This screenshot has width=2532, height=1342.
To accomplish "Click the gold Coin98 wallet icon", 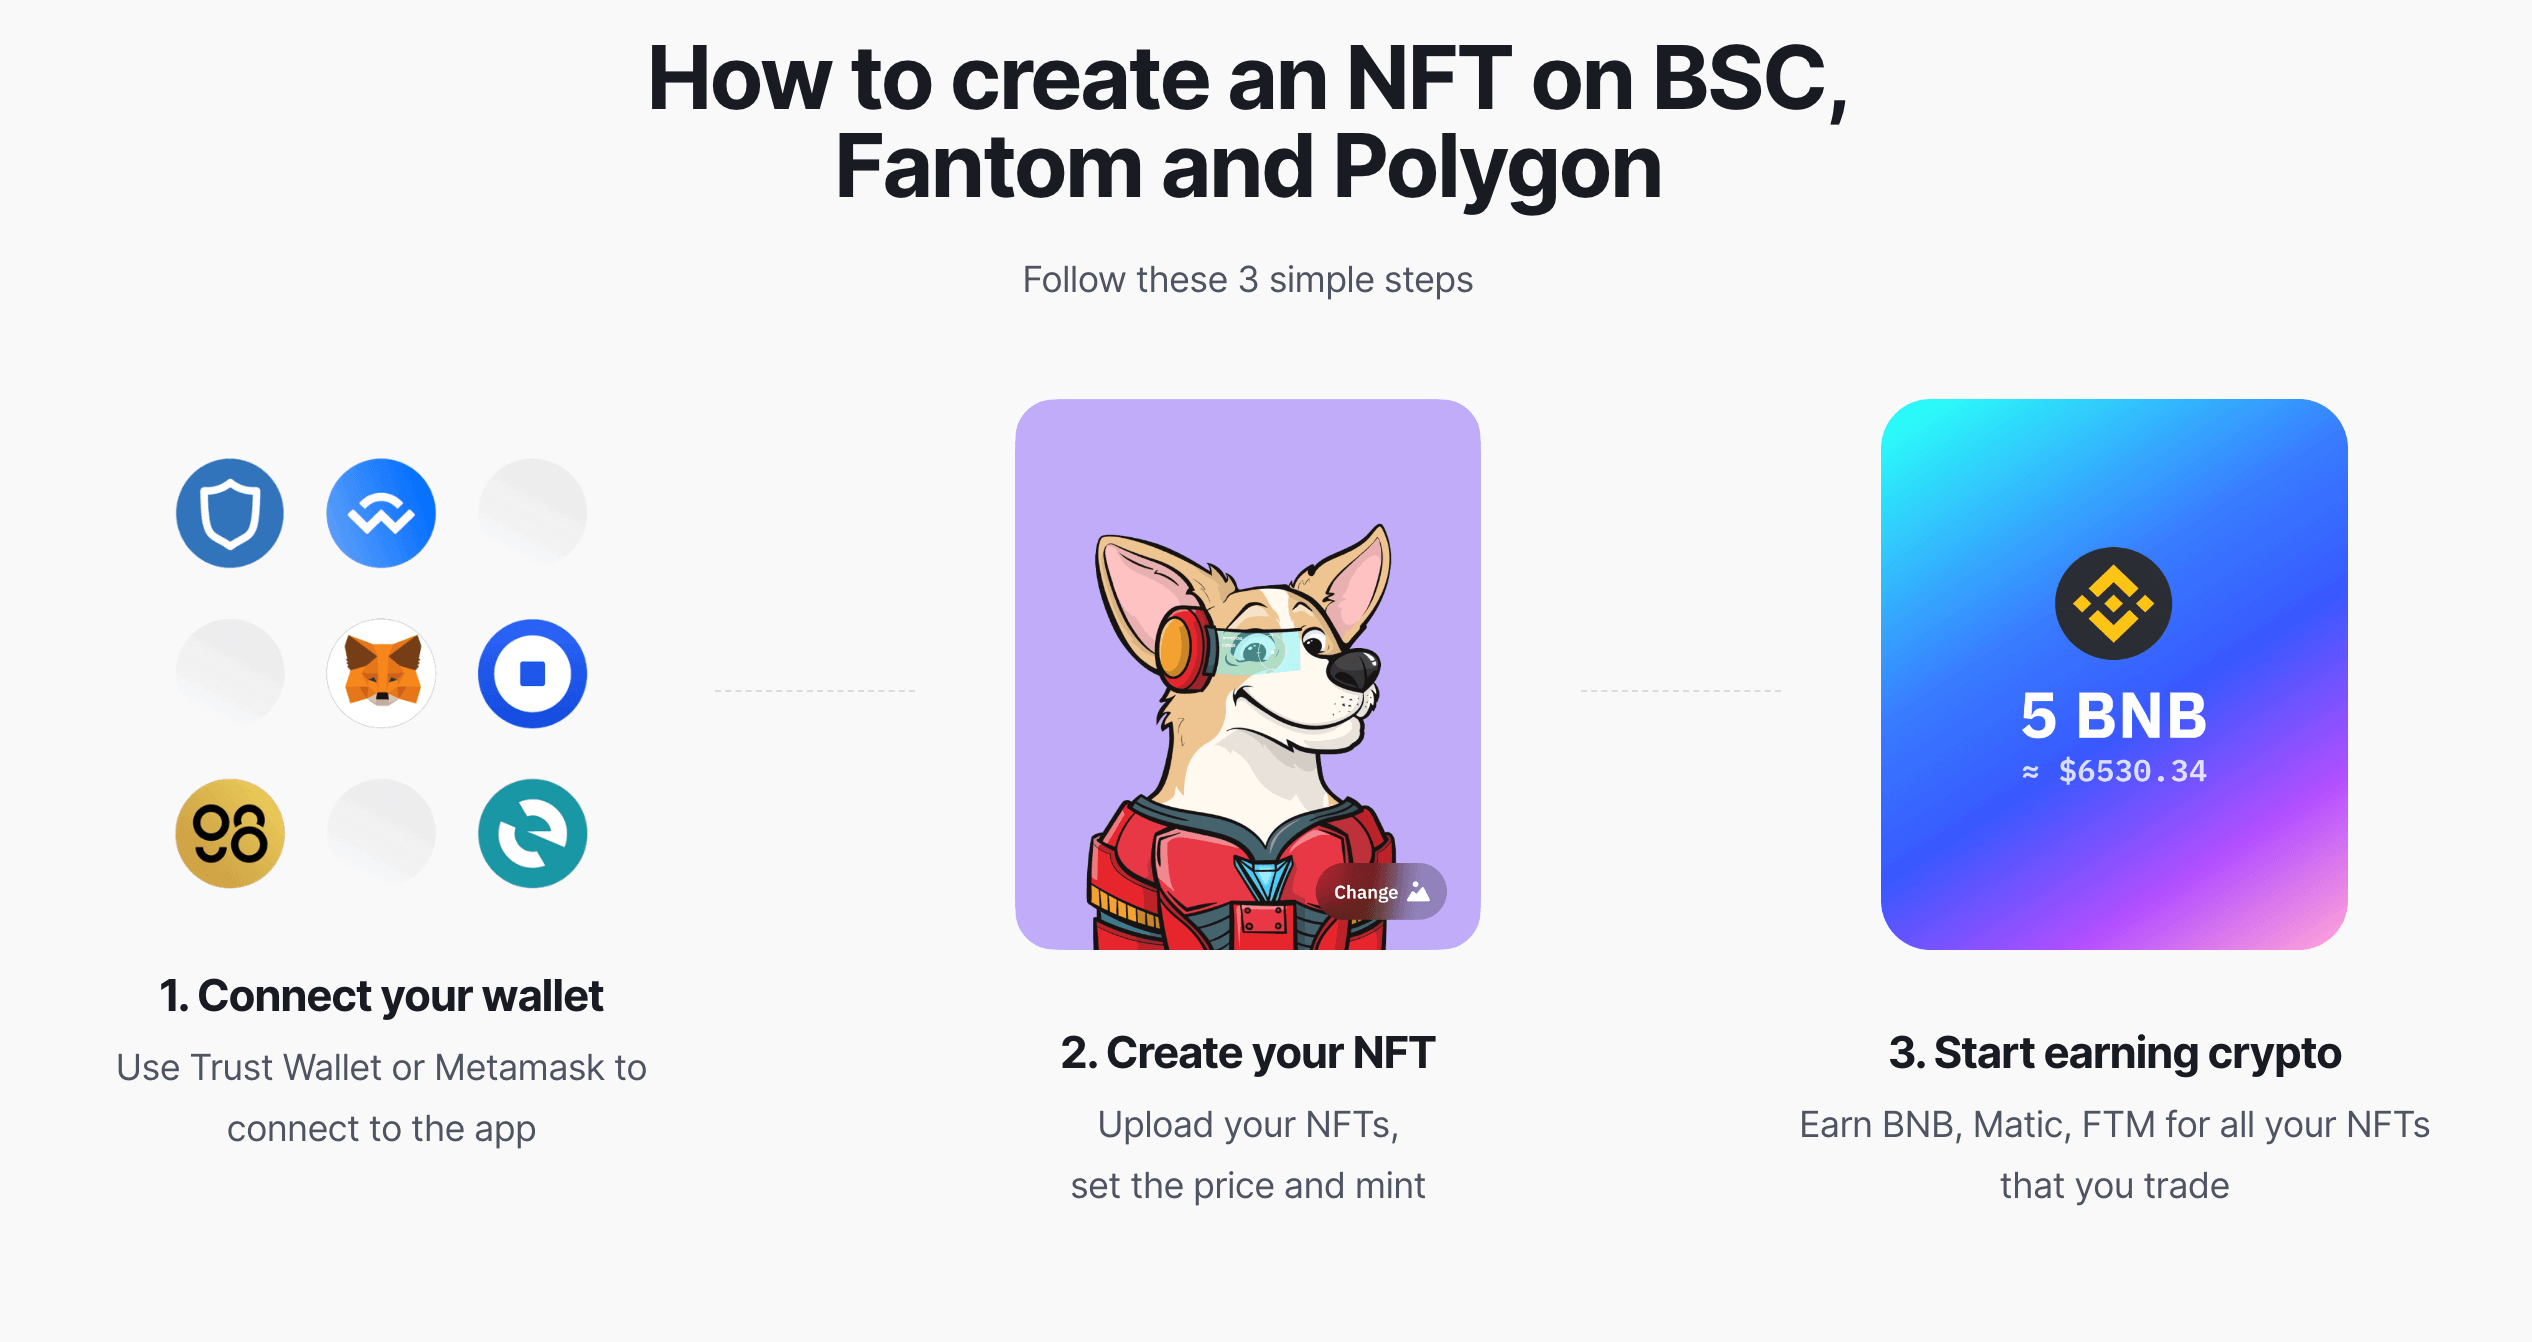I will (230, 833).
